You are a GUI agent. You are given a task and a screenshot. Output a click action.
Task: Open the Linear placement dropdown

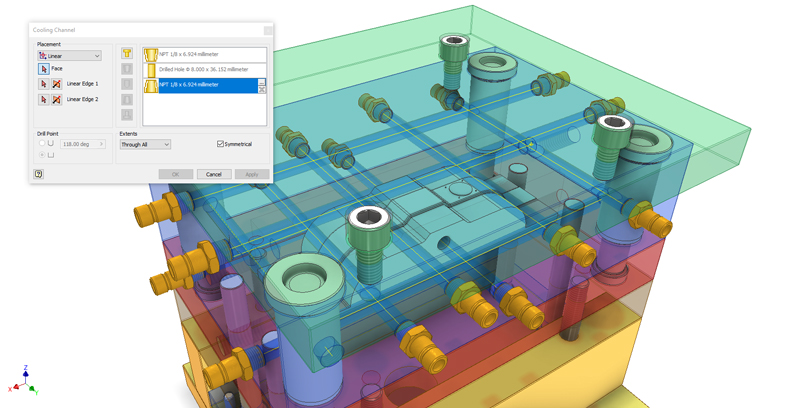[69, 56]
